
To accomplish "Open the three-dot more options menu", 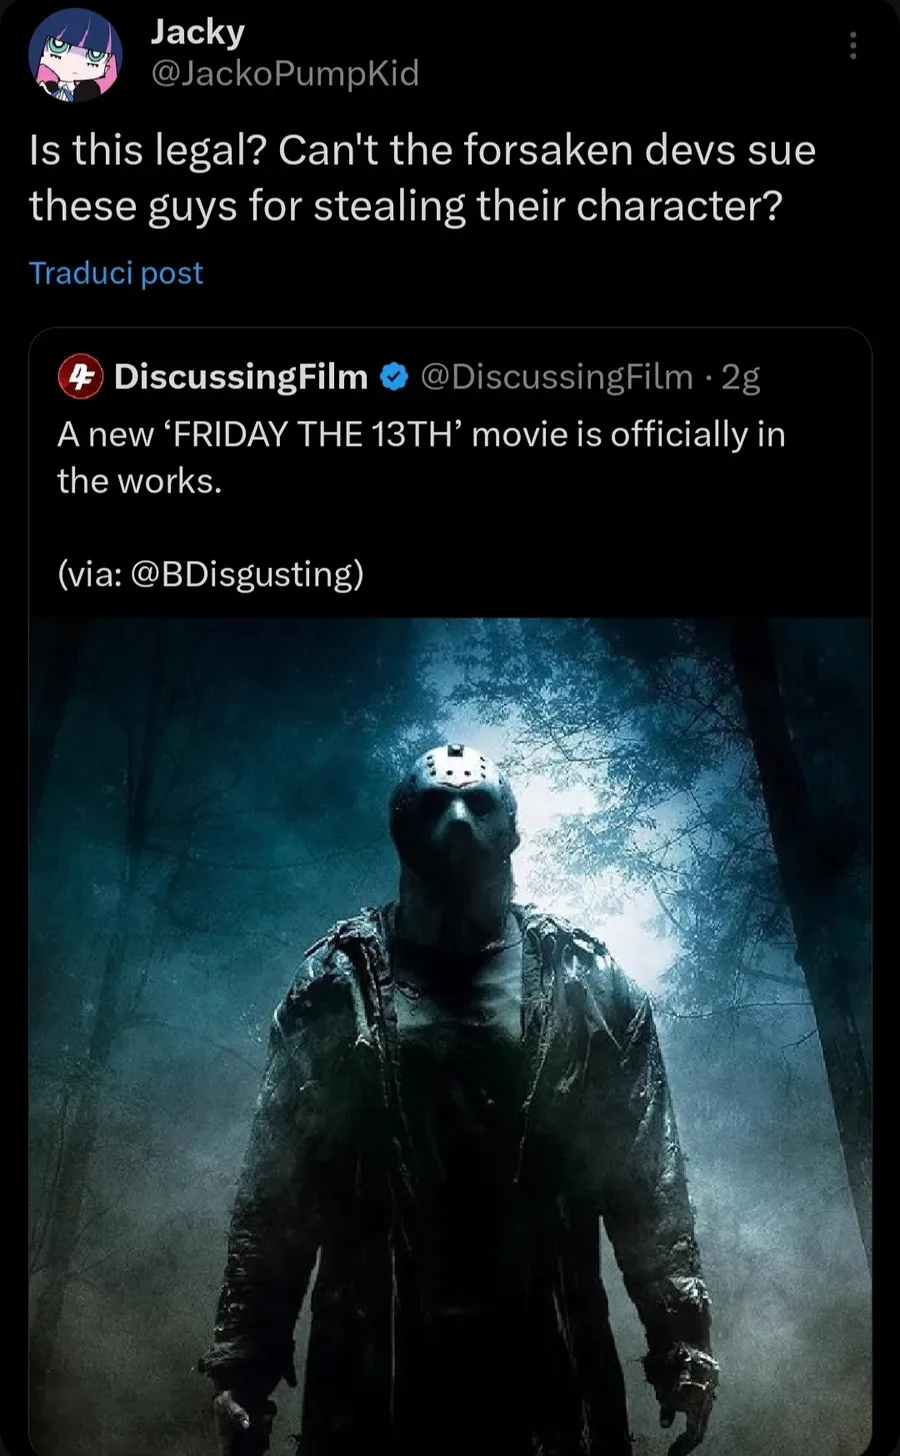I will point(852,46).
